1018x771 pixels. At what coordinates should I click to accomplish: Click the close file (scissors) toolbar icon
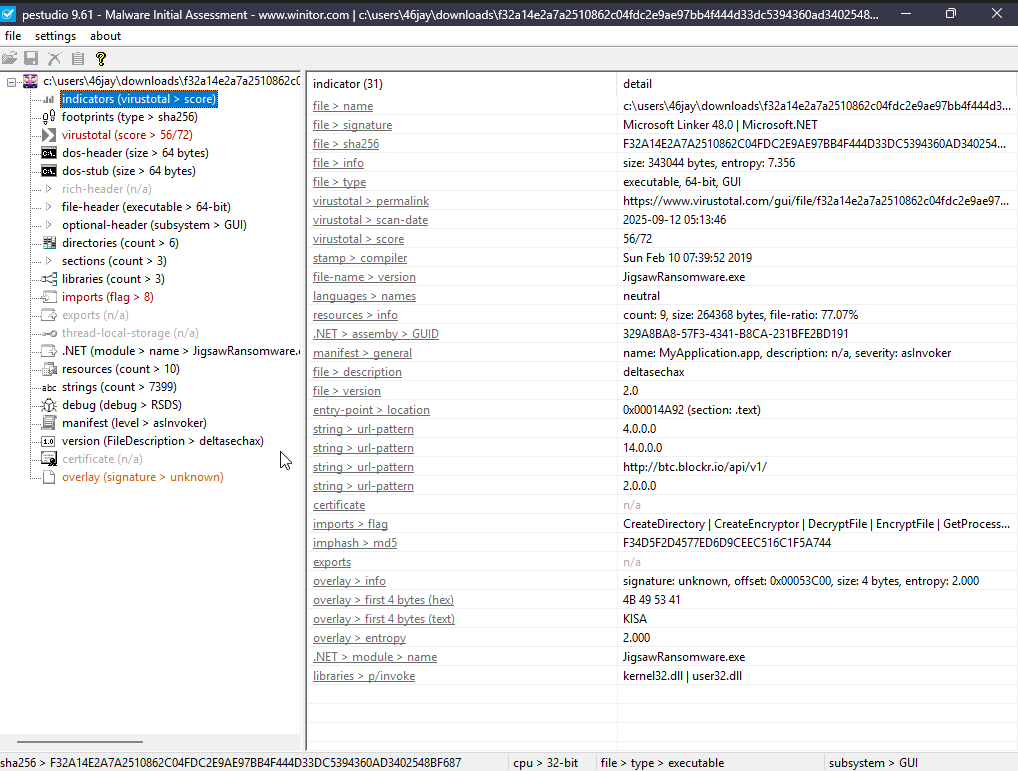(x=55, y=58)
